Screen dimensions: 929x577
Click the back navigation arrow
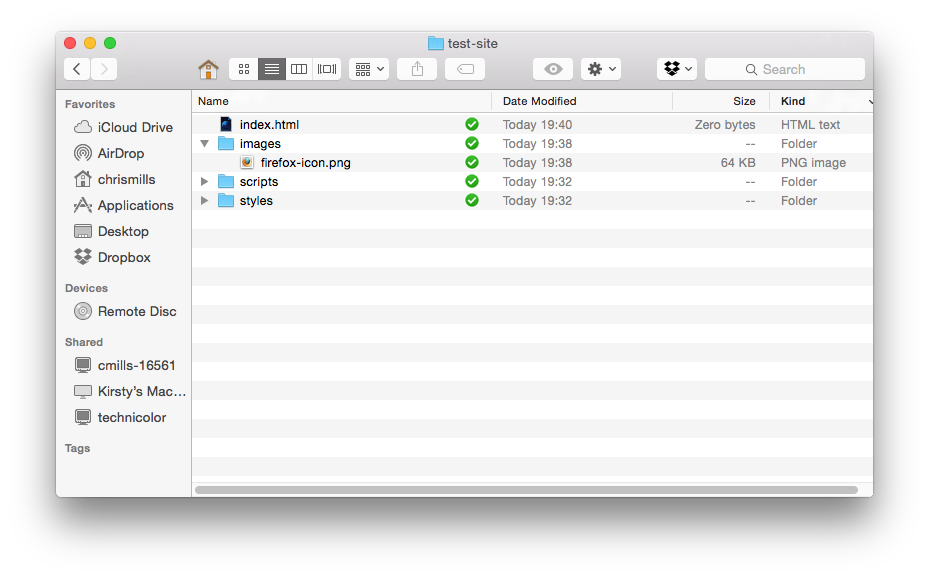[76, 68]
